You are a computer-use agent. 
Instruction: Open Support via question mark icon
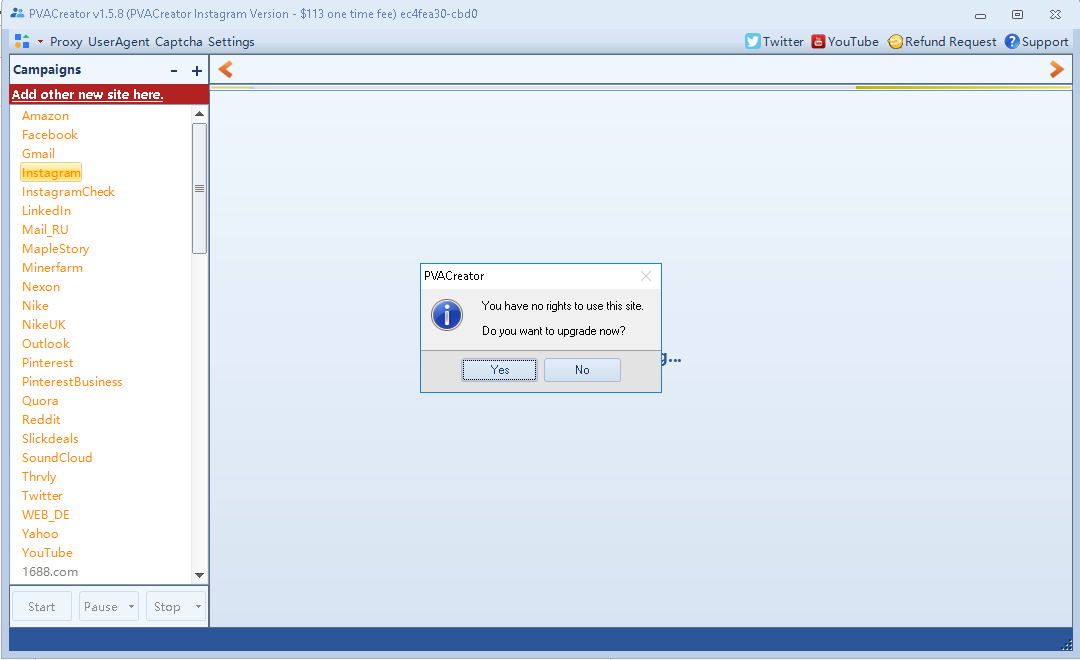tap(1012, 41)
